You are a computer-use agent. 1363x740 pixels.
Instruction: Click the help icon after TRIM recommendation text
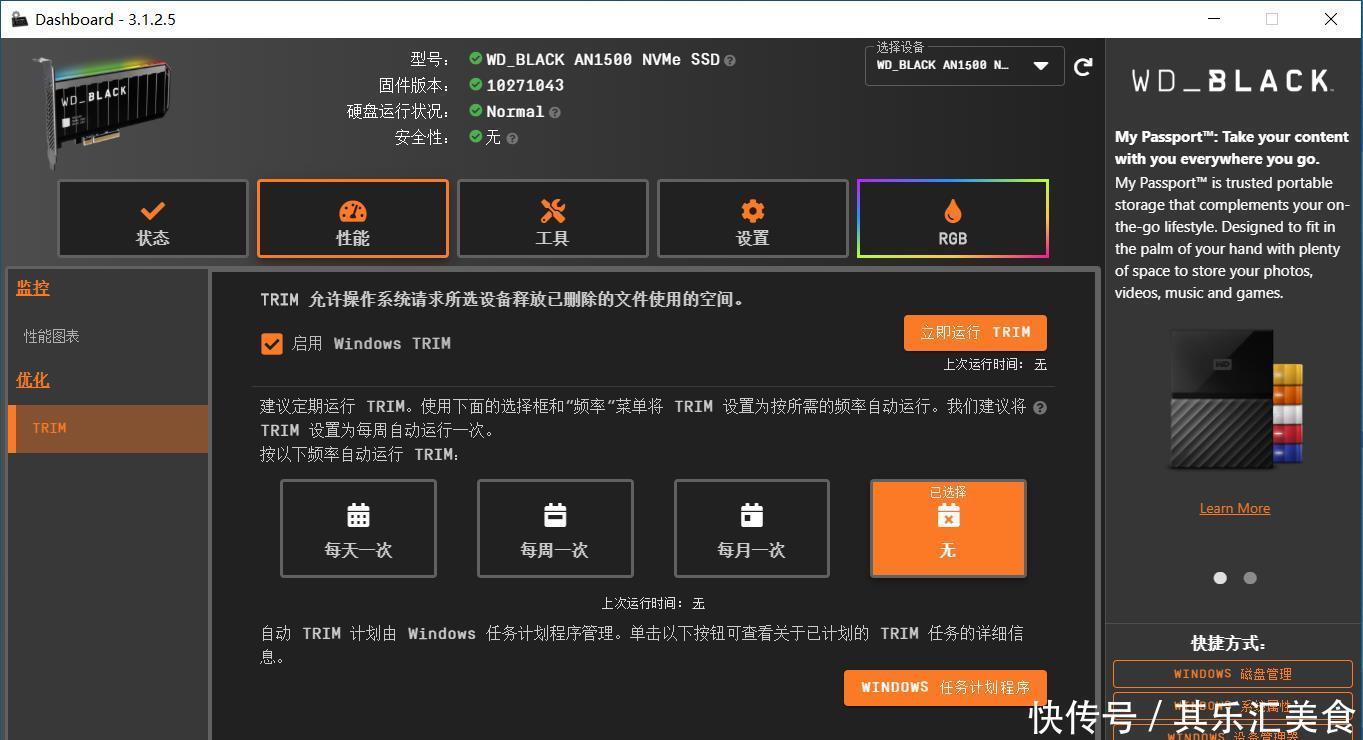[1040, 408]
